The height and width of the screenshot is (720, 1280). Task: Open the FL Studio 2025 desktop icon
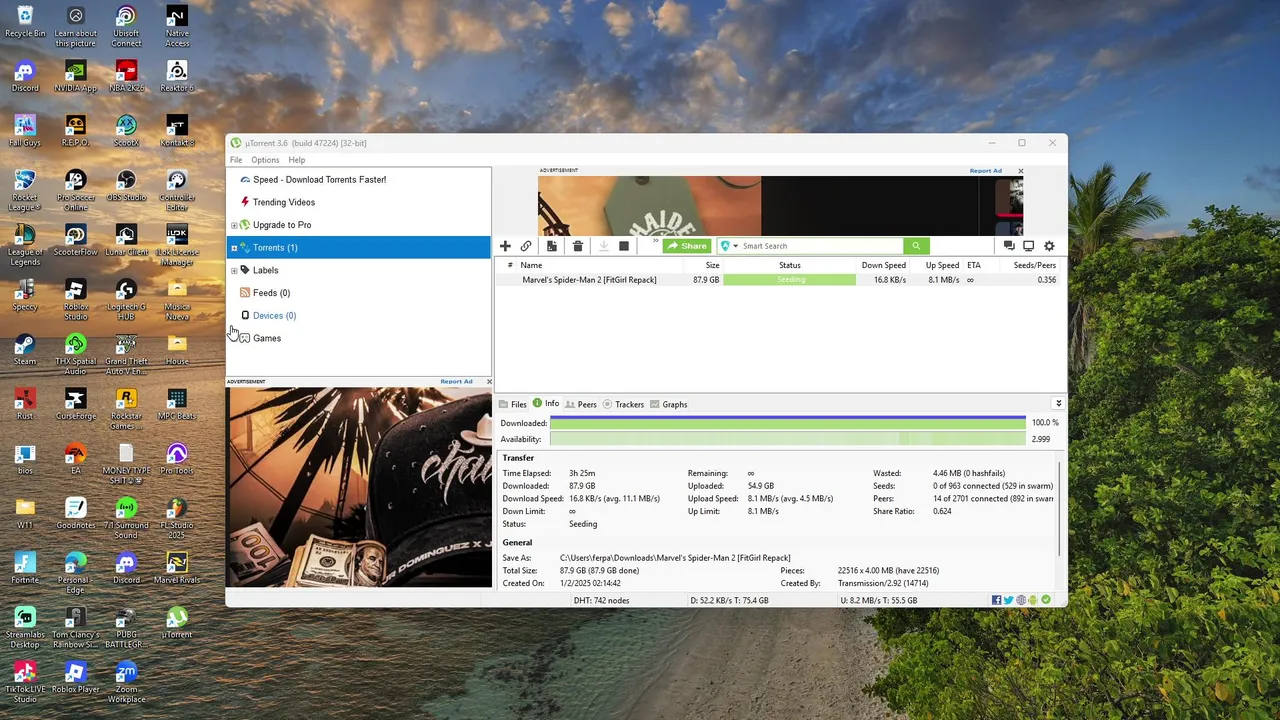coord(177,514)
